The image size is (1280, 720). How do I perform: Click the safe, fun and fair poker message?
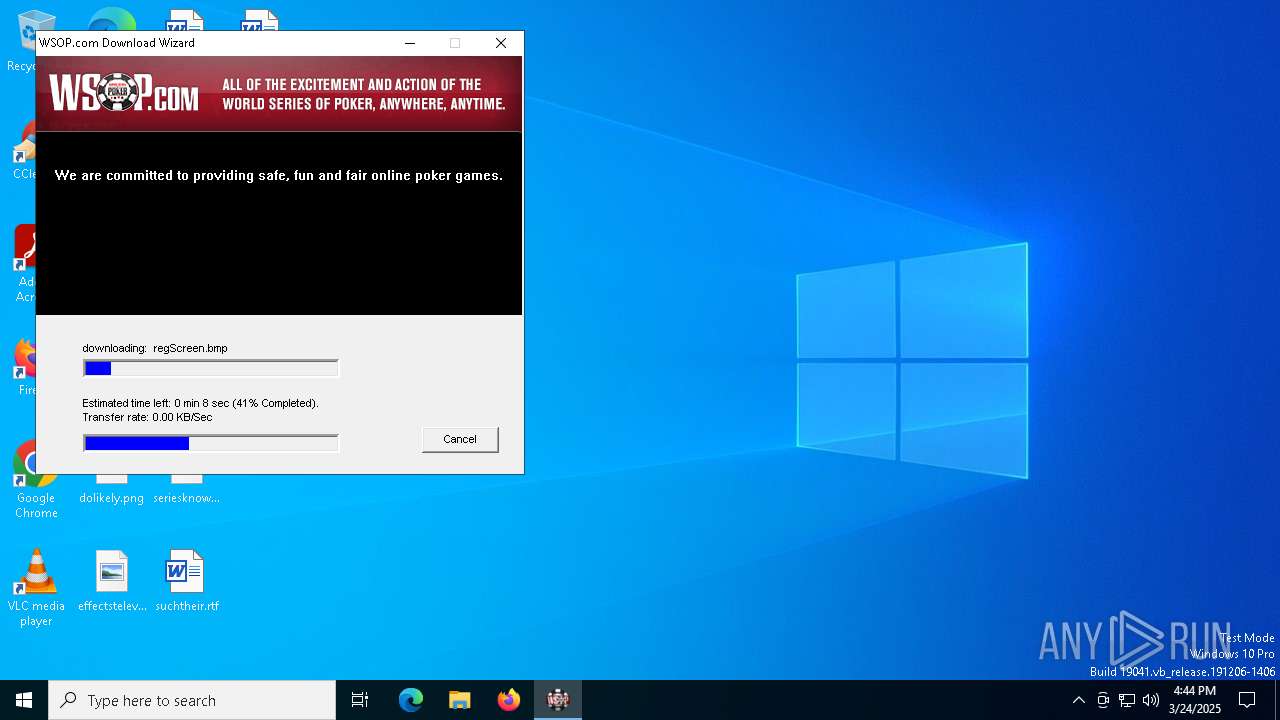[279, 175]
